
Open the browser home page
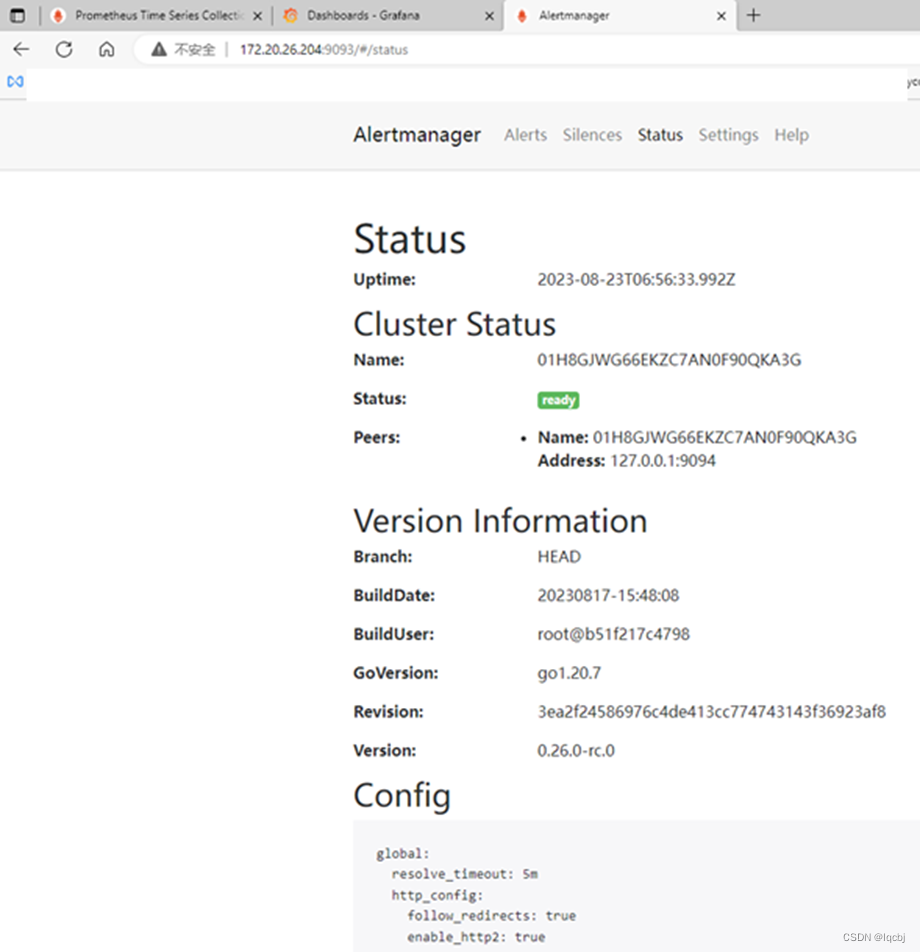[x=106, y=48]
